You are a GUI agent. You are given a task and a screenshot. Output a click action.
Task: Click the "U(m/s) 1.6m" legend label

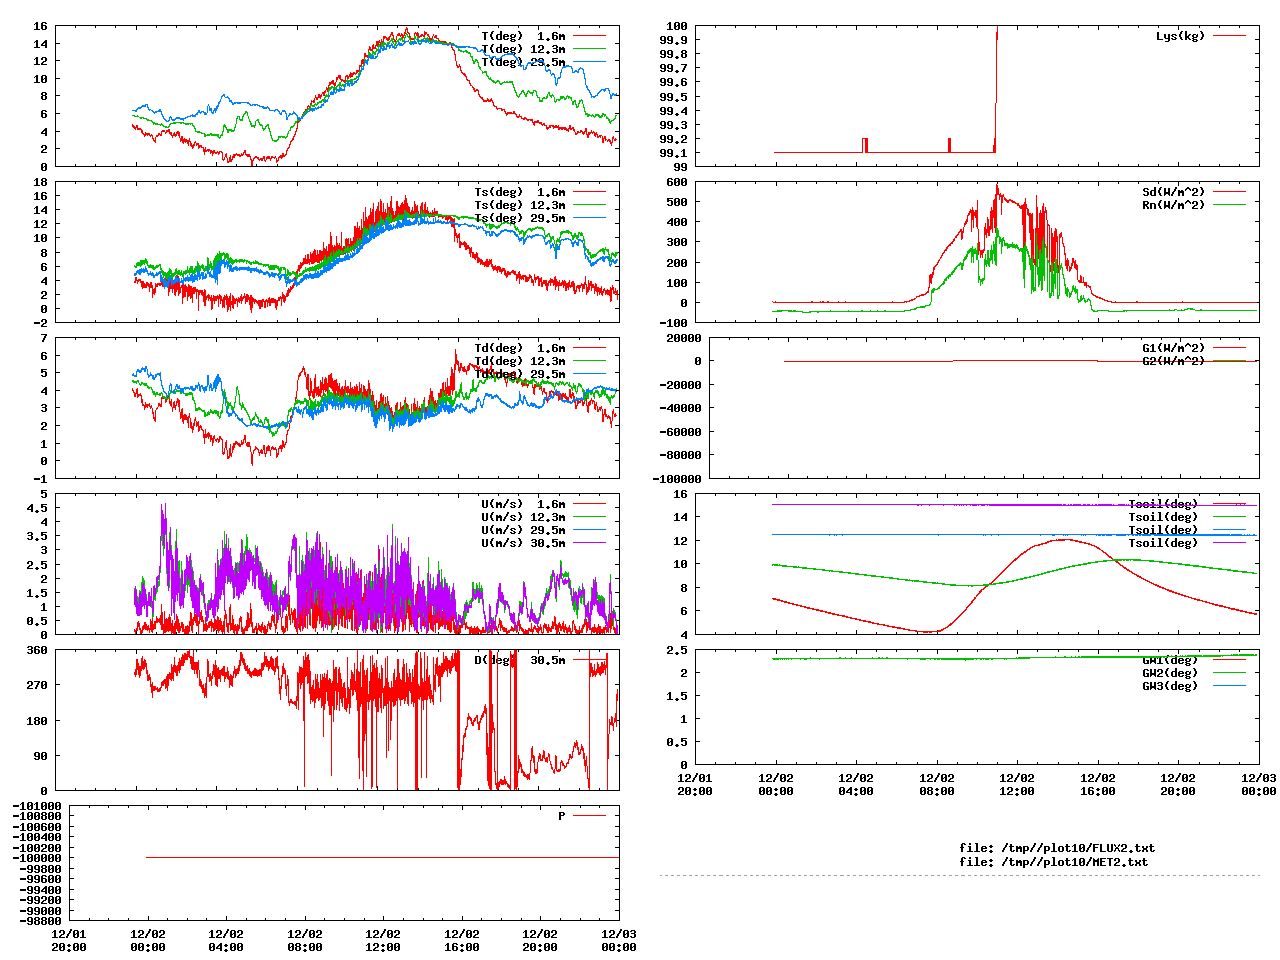click(523, 504)
